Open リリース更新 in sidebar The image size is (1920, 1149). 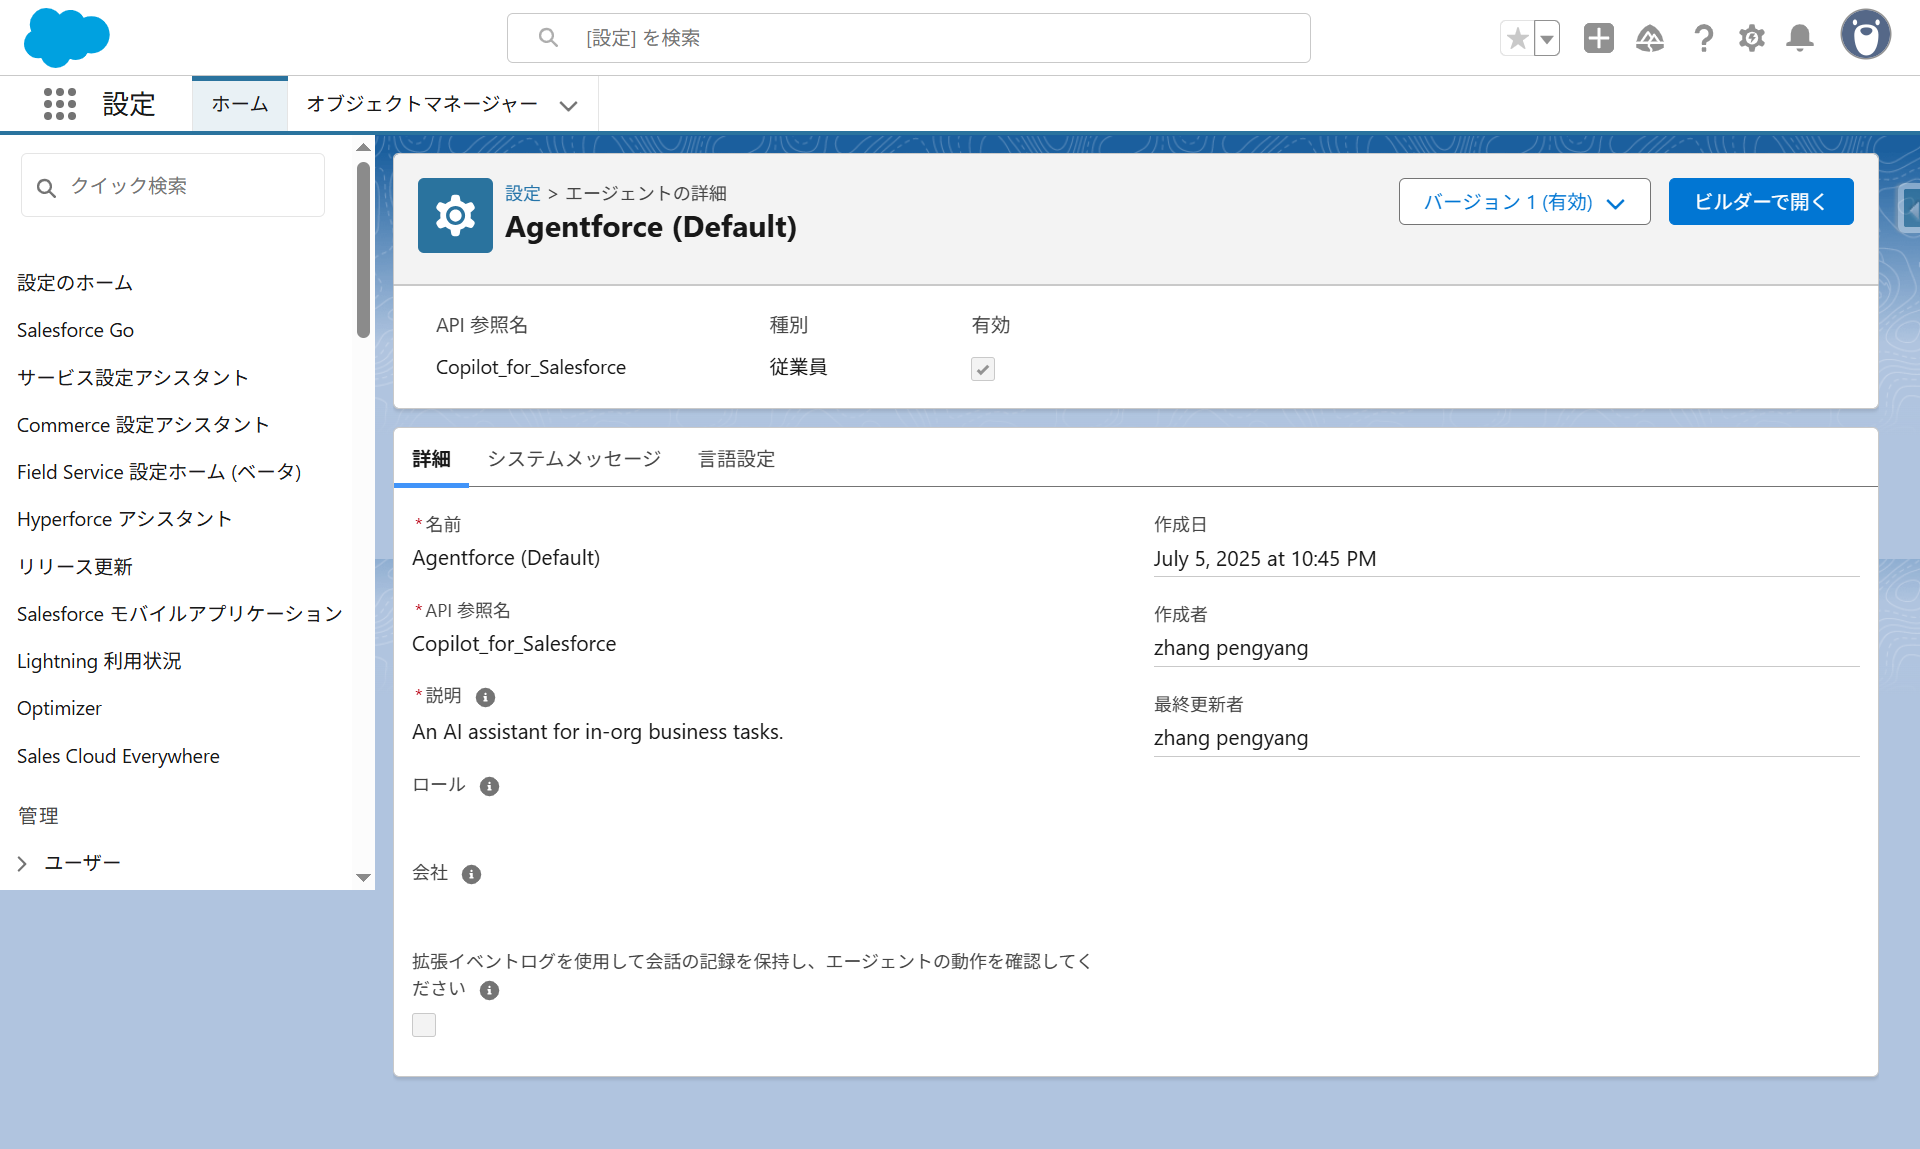click(75, 567)
